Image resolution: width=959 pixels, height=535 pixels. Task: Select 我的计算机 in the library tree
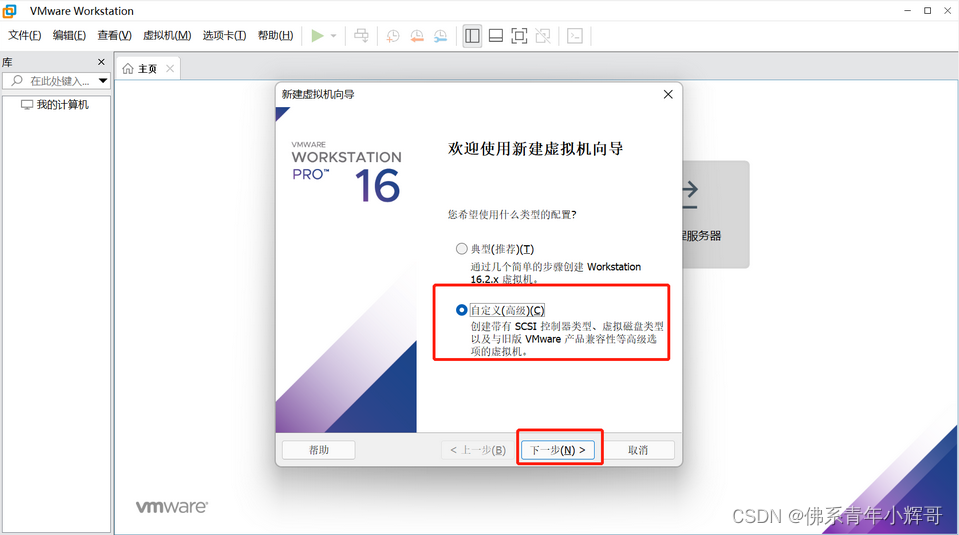click(x=55, y=105)
